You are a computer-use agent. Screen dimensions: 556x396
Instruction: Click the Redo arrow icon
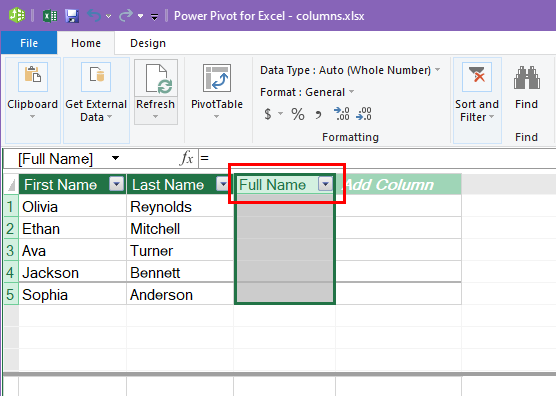pyautogui.click(x=126, y=16)
